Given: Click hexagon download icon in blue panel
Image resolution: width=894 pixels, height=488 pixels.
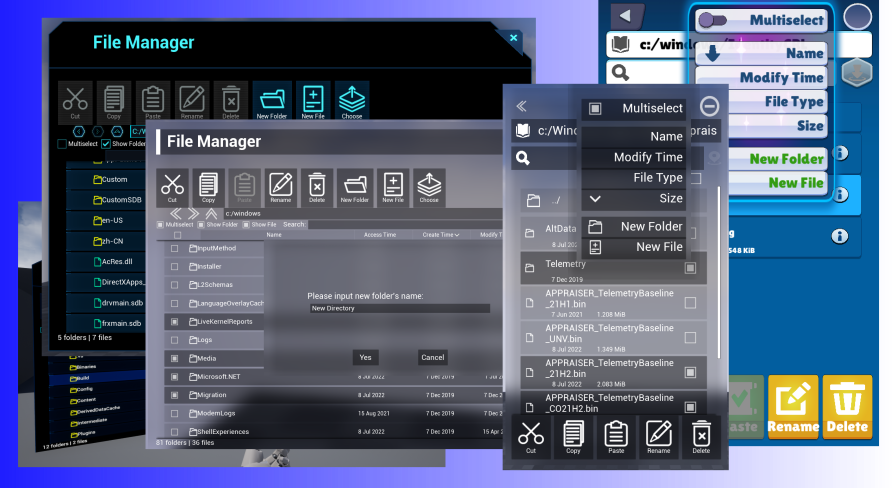Looking at the screenshot, I should [x=857, y=73].
